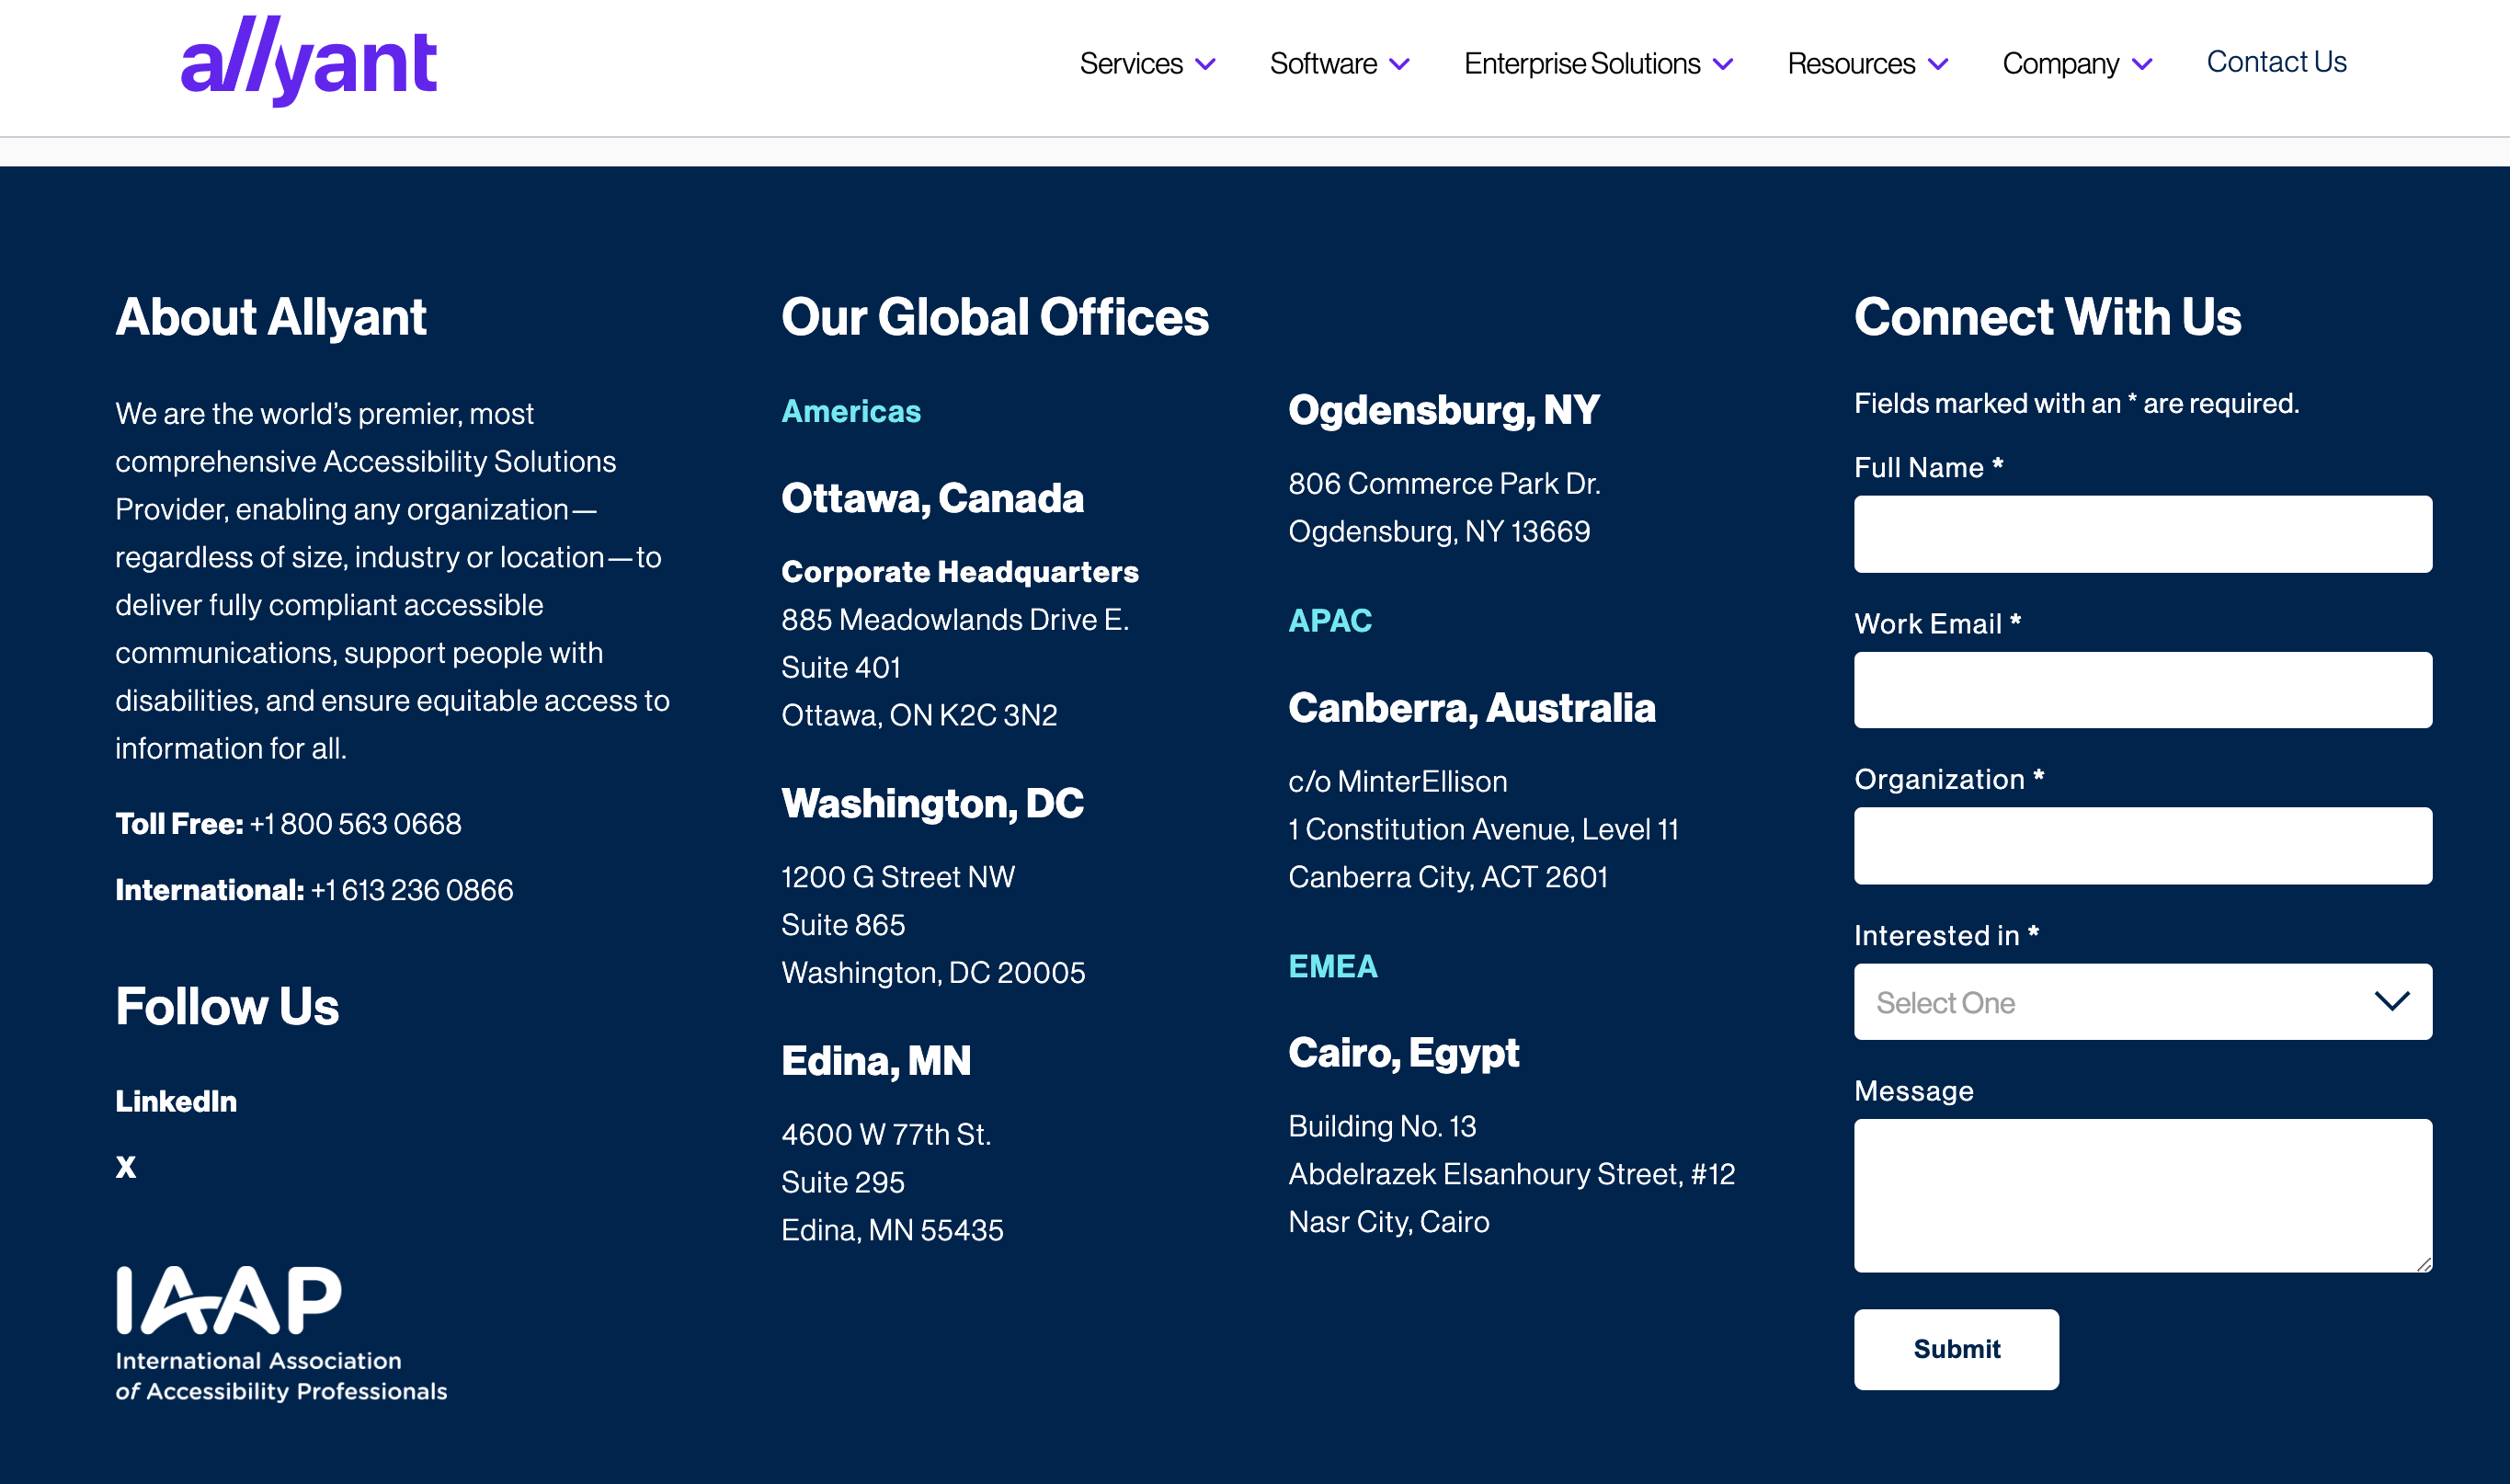Open the Enterprise Solutions menu item
The image size is (2510, 1484).
point(1582,63)
